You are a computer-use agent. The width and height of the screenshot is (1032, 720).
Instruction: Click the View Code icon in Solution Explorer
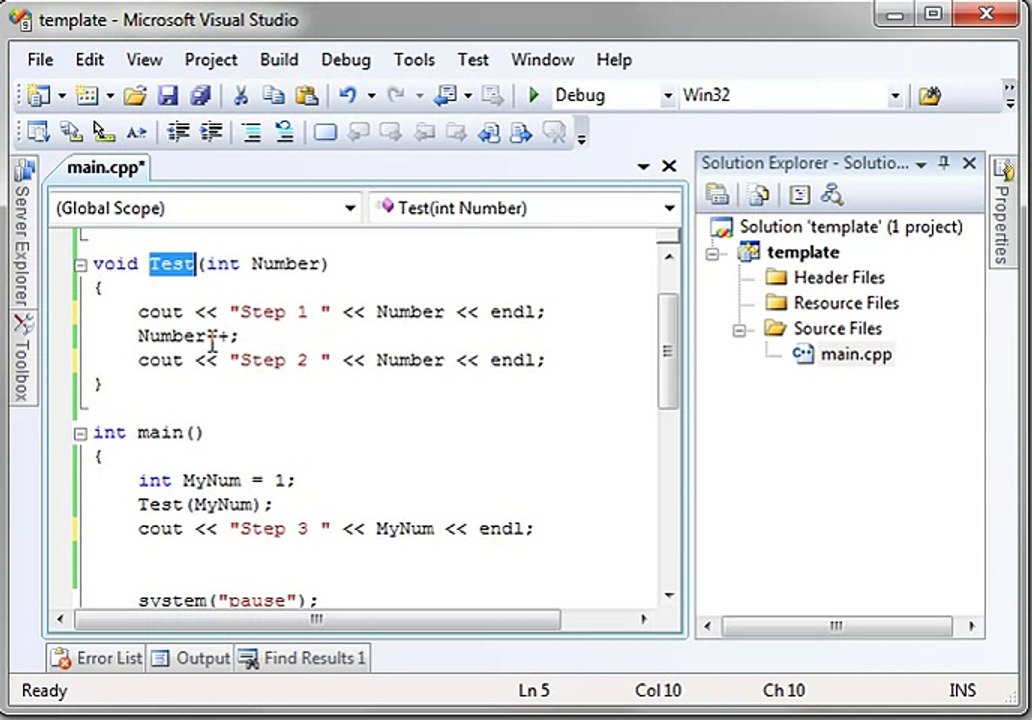click(x=800, y=194)
